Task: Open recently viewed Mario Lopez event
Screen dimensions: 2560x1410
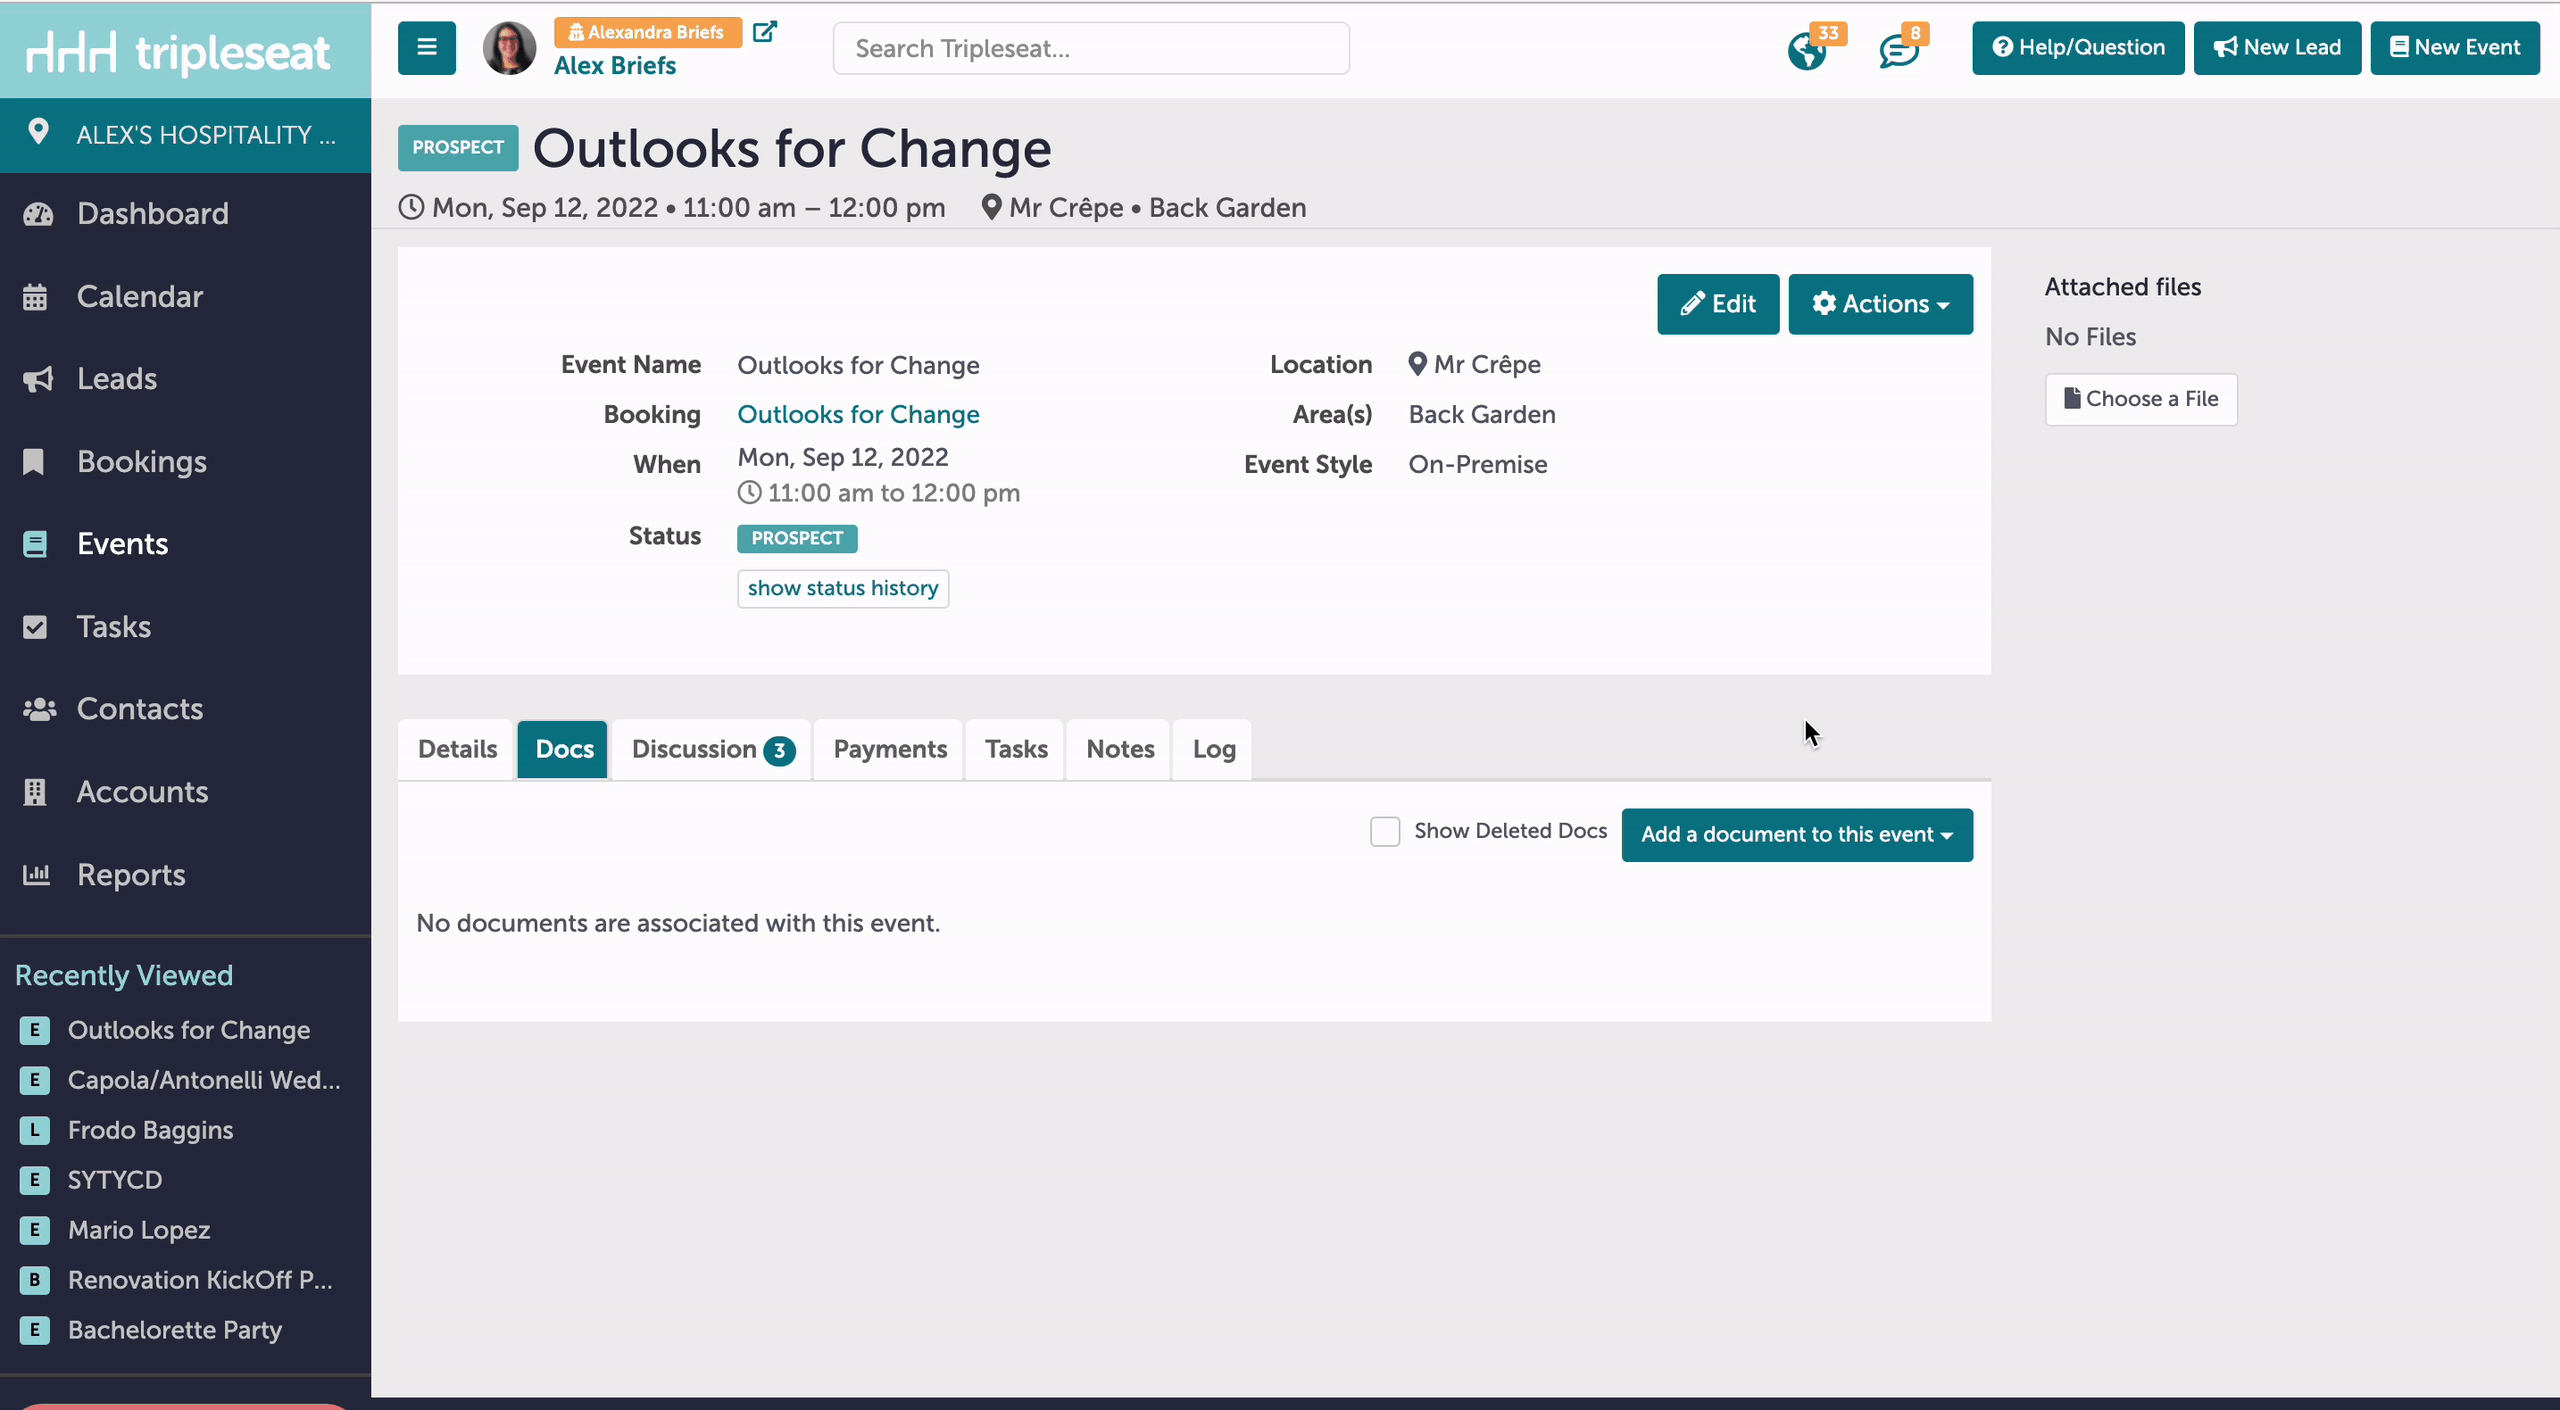Action: click(139, 1230)
